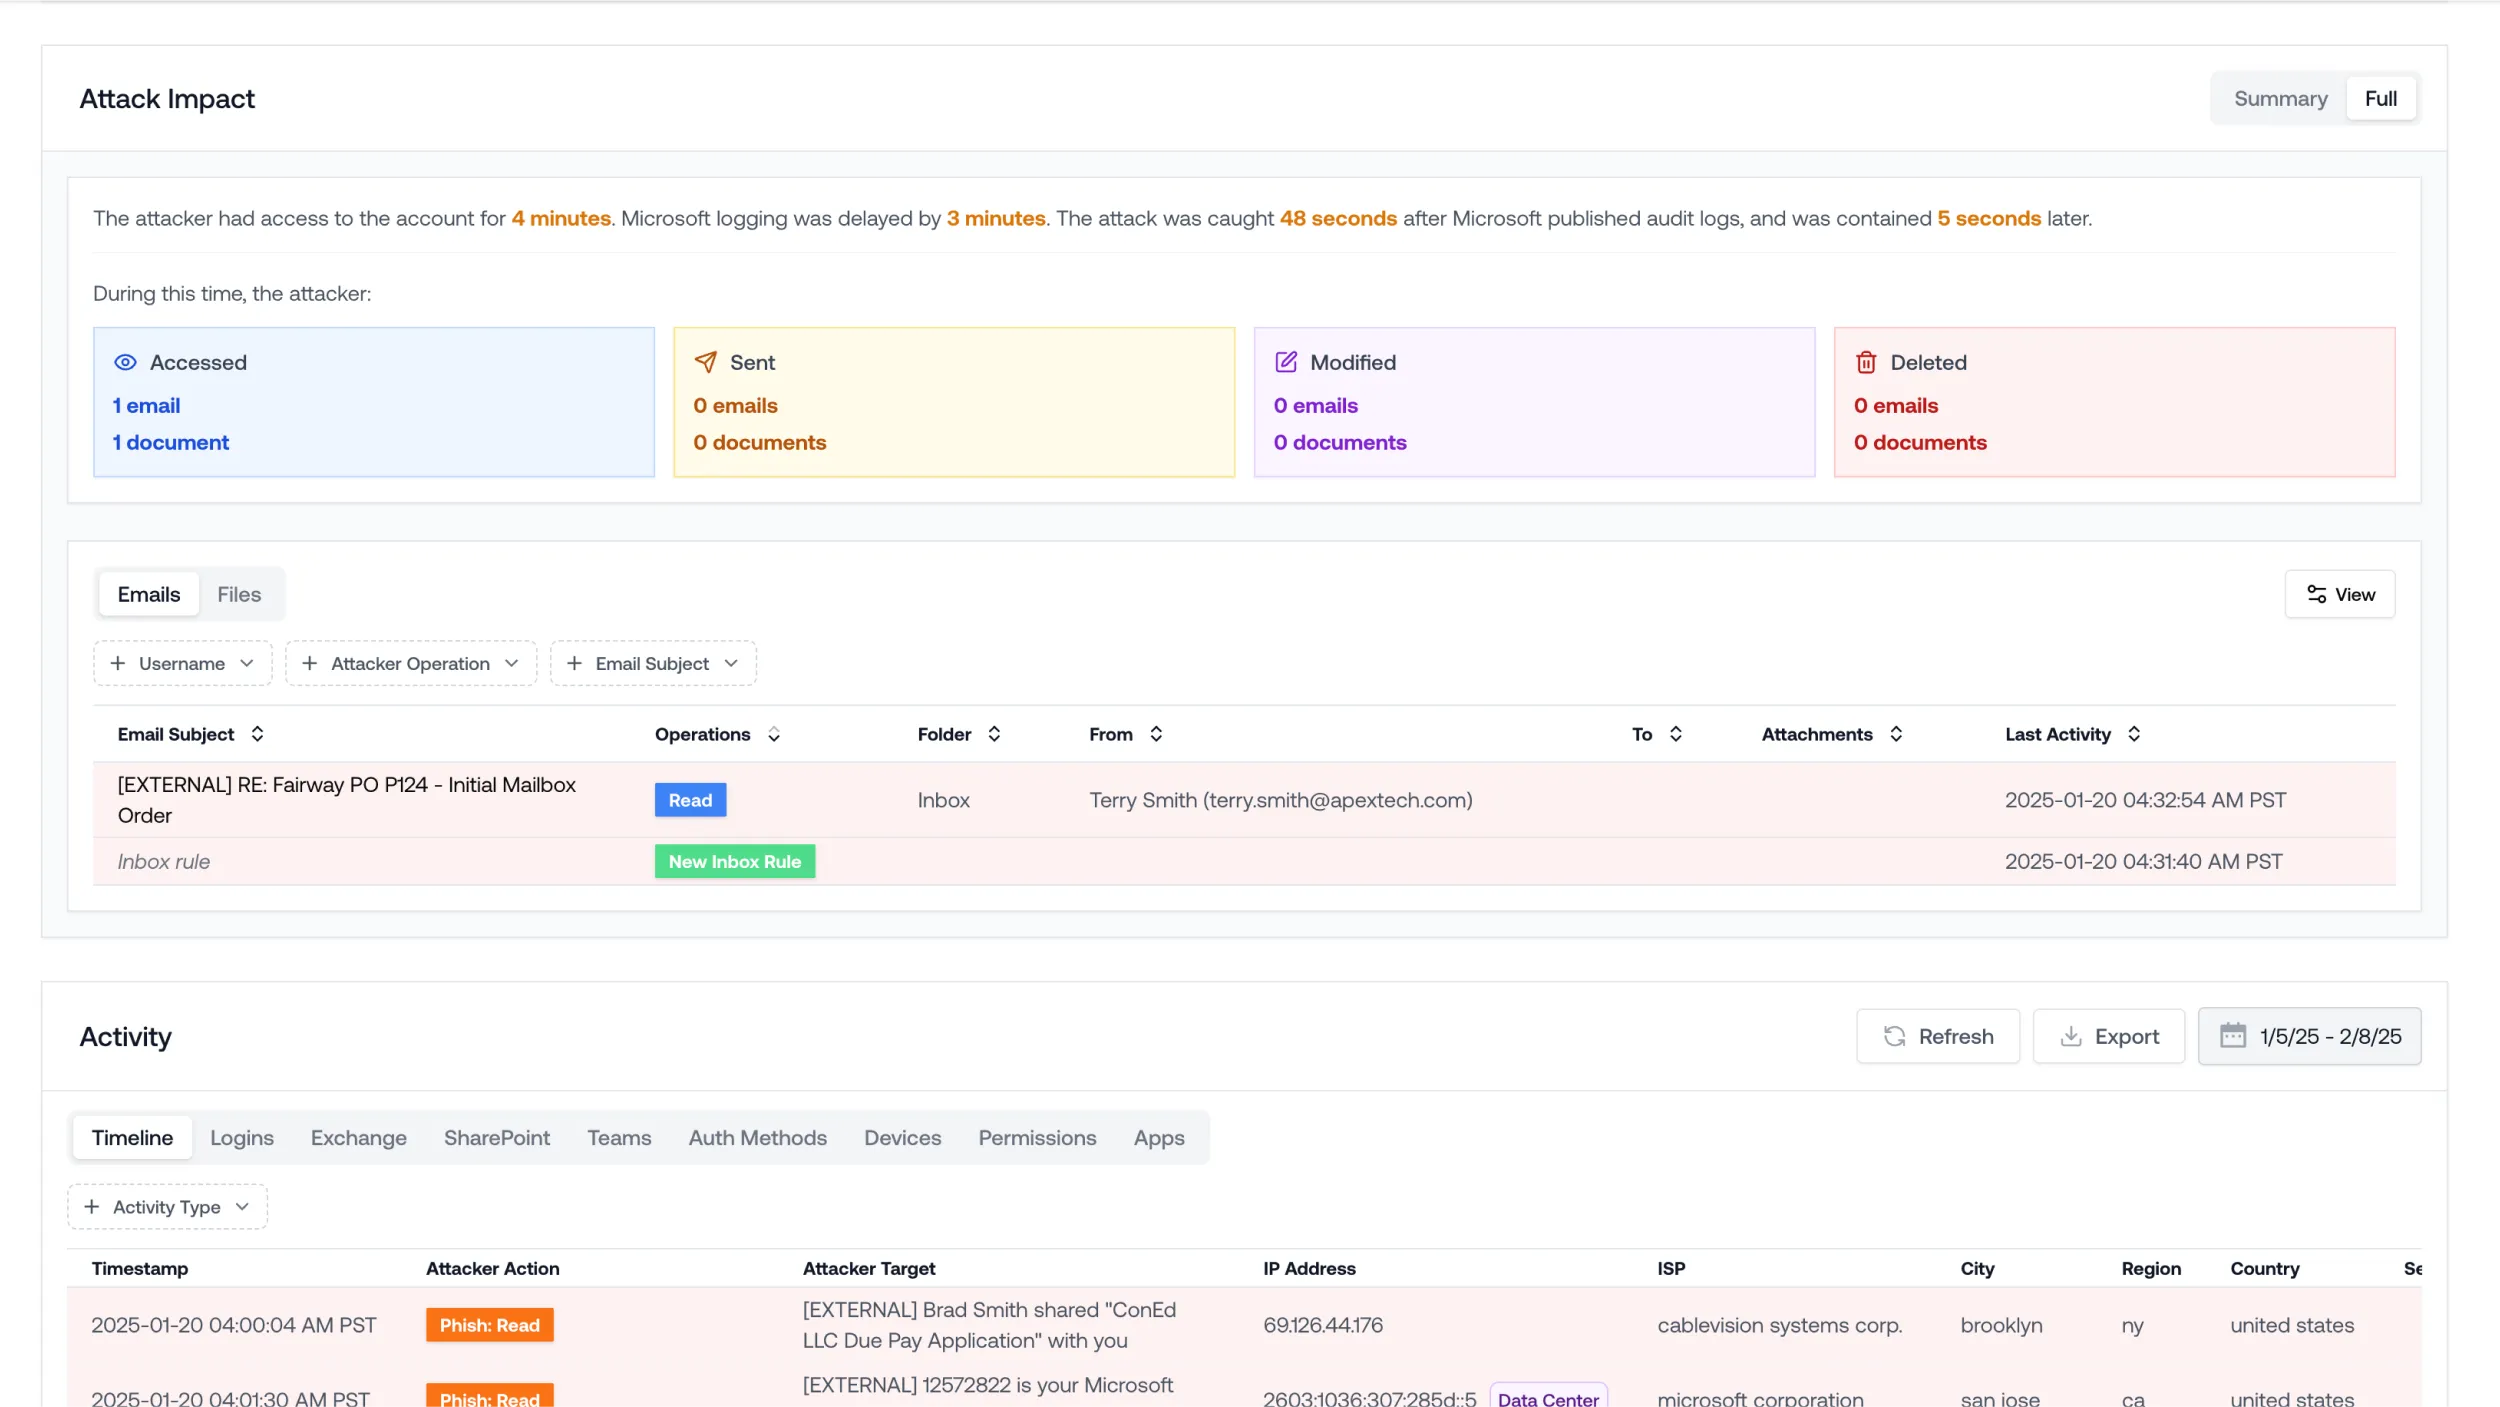Click the pencil Modified icon
This screenshot has width=2500, height=1407.
pos(1286,362)
